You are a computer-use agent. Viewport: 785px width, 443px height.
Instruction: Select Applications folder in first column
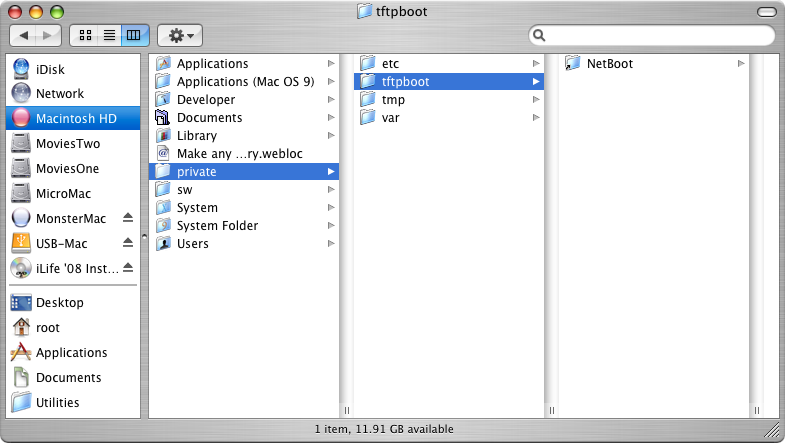pyautogui.click(x=244, y=64)
